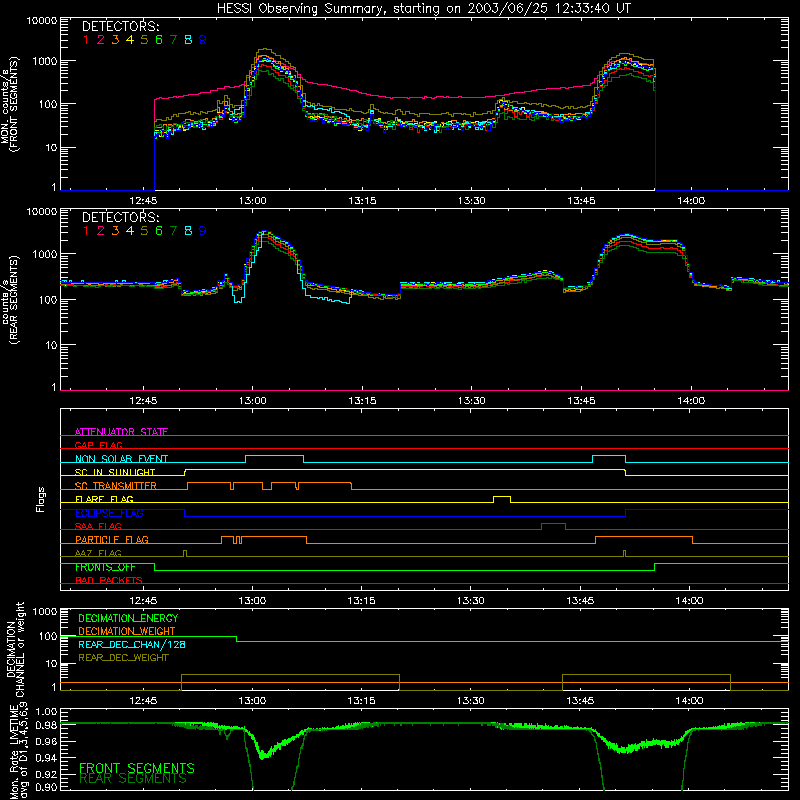Click the SC_TRANSMITTER flag label
Image resolution: width=800 pixels, height=800 pixels.
116,486
